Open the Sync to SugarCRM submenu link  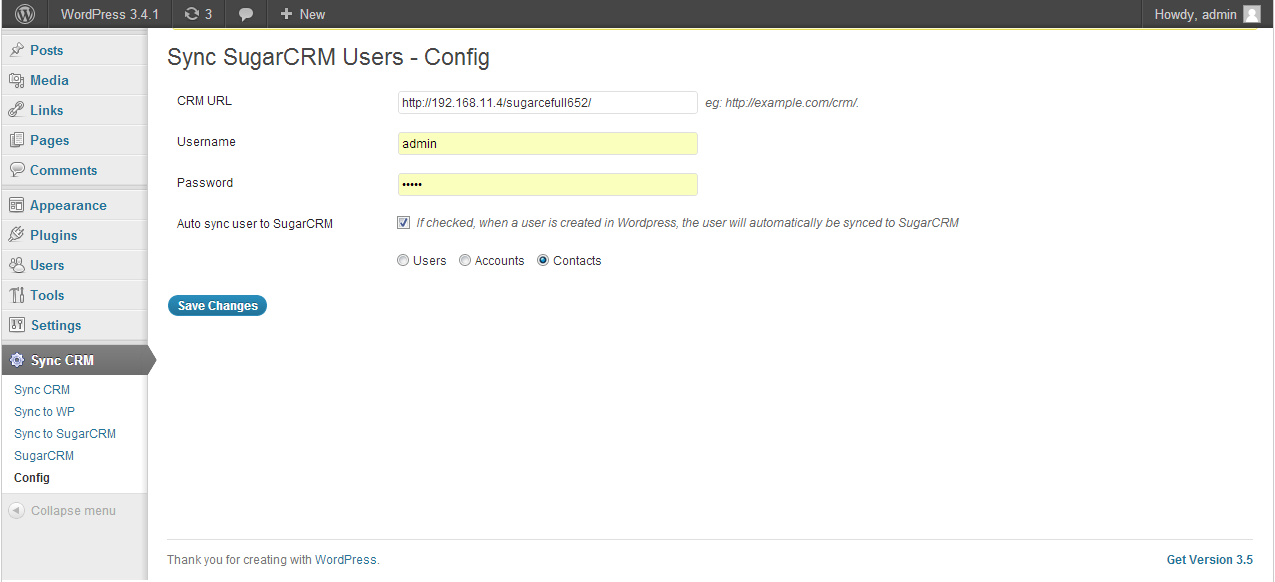pyautogui.click(x=65, y=434)
